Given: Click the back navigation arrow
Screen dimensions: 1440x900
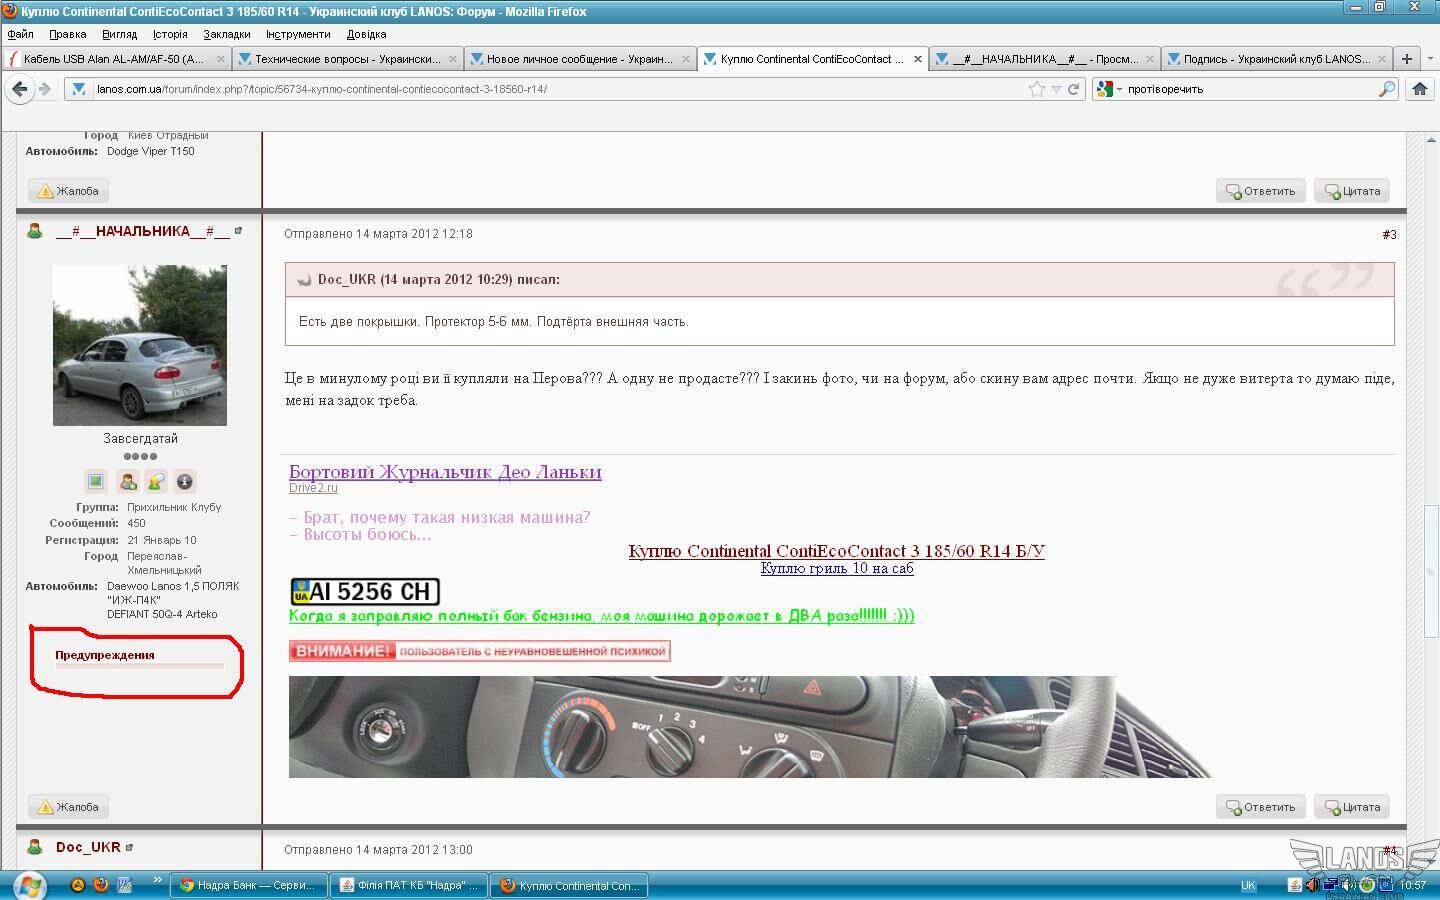Looking at the screenshot, I should click(x=20, y=89).
